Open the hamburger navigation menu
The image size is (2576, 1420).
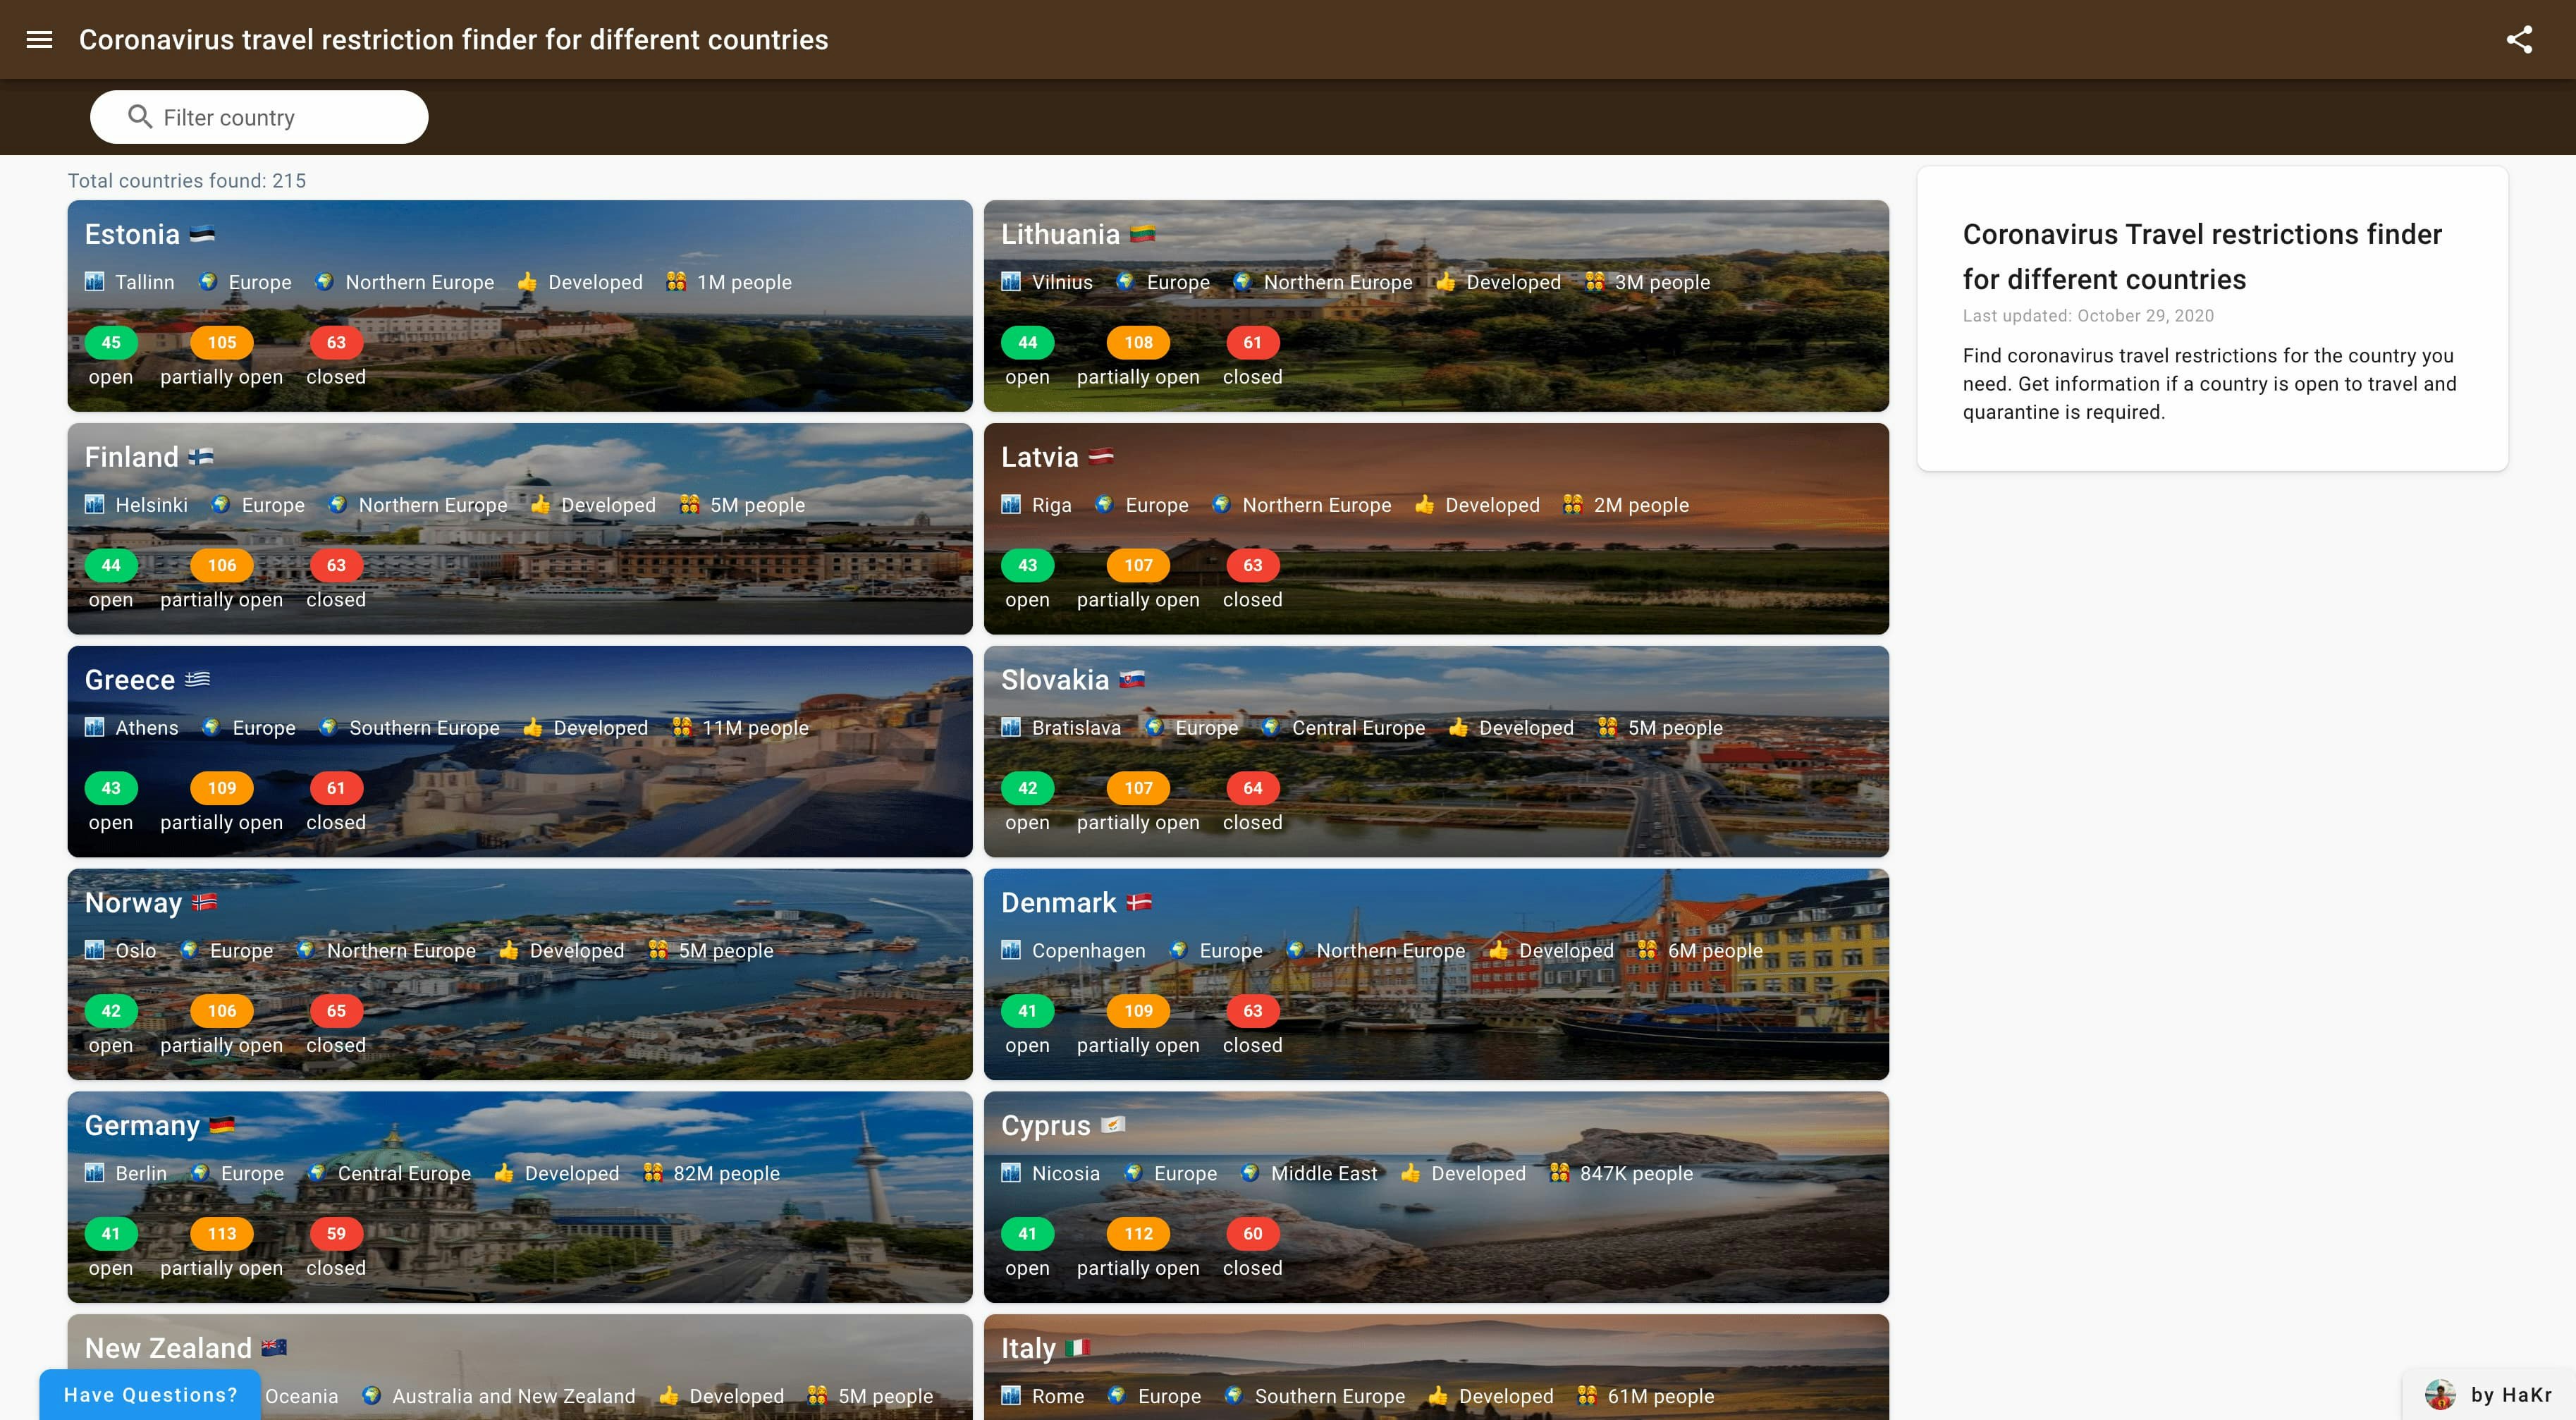click(39, 39)
